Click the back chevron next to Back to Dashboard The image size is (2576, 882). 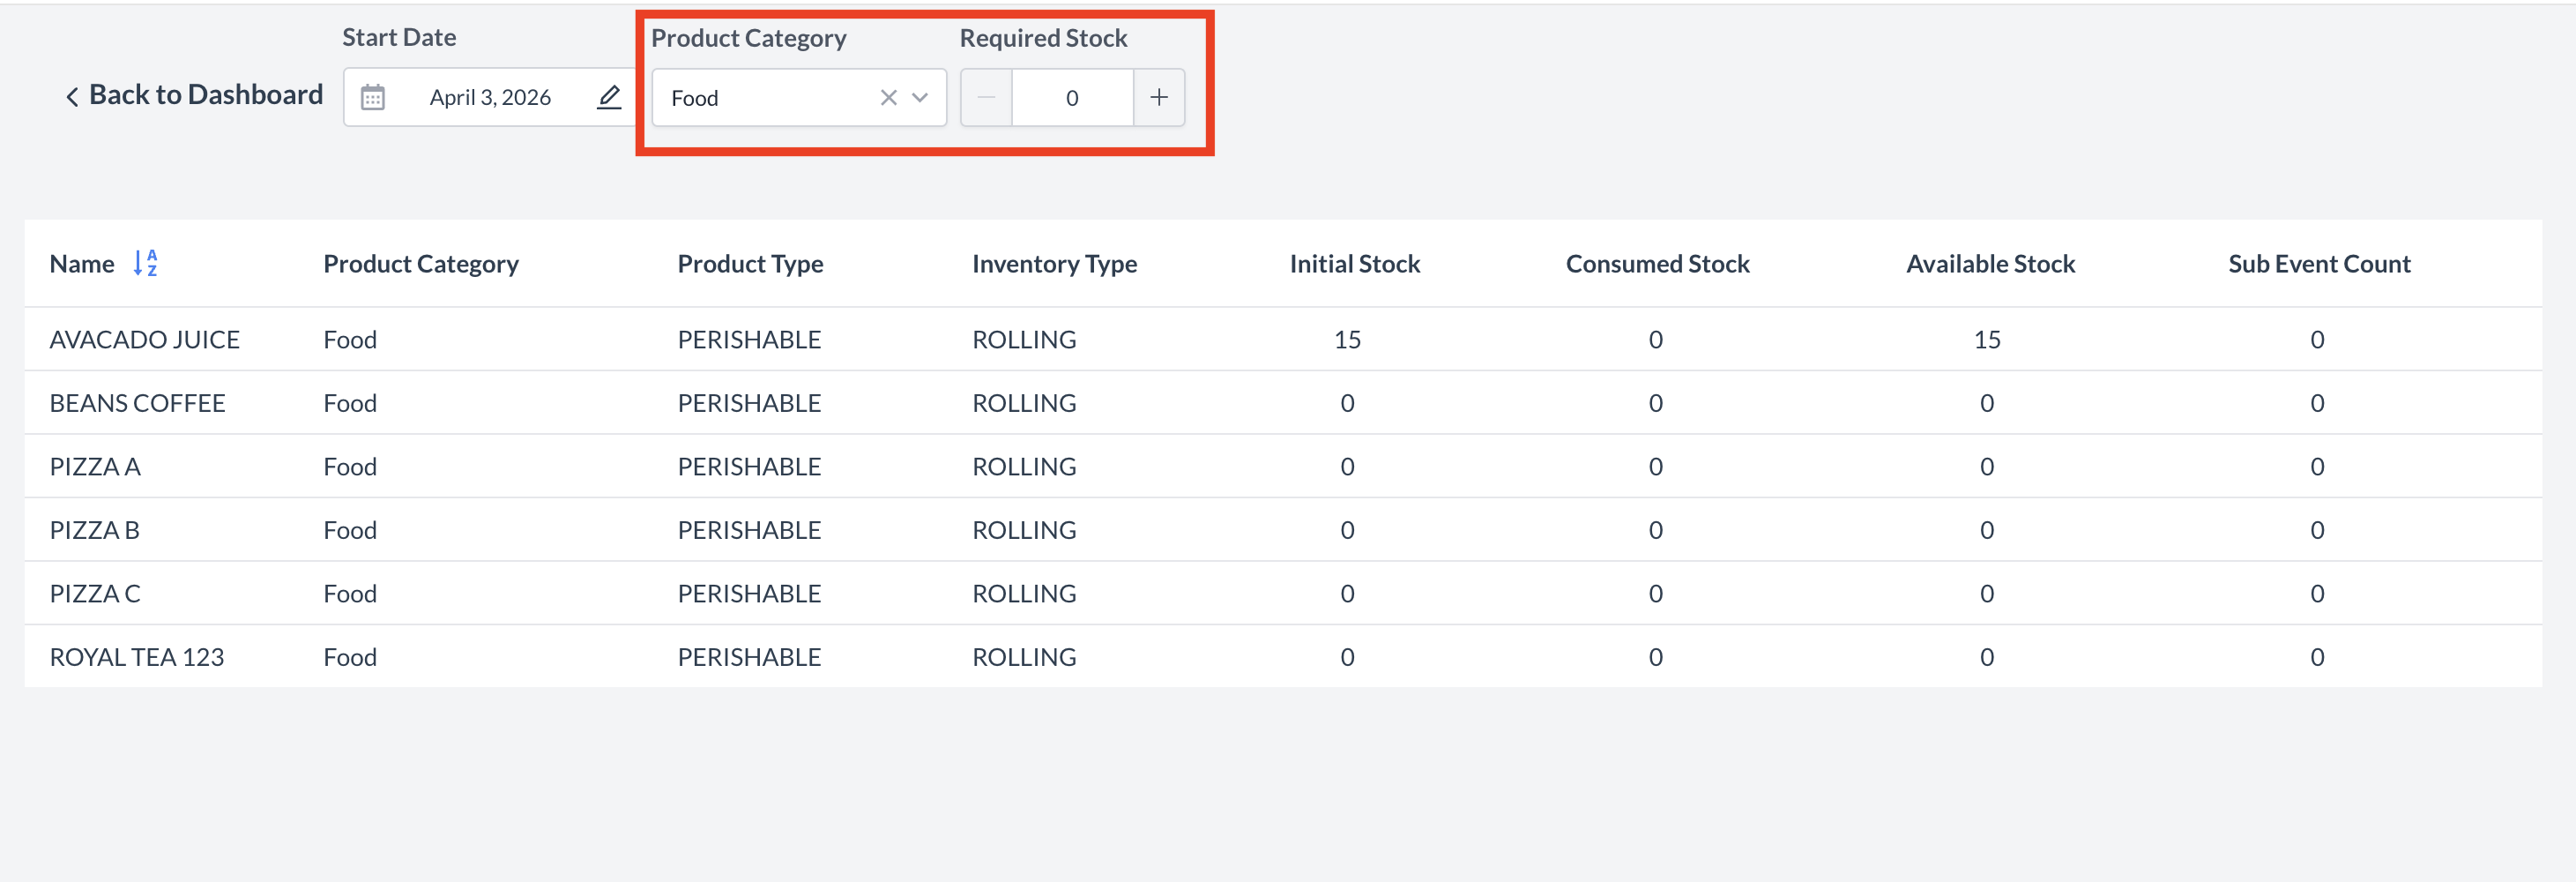(72, 95)
